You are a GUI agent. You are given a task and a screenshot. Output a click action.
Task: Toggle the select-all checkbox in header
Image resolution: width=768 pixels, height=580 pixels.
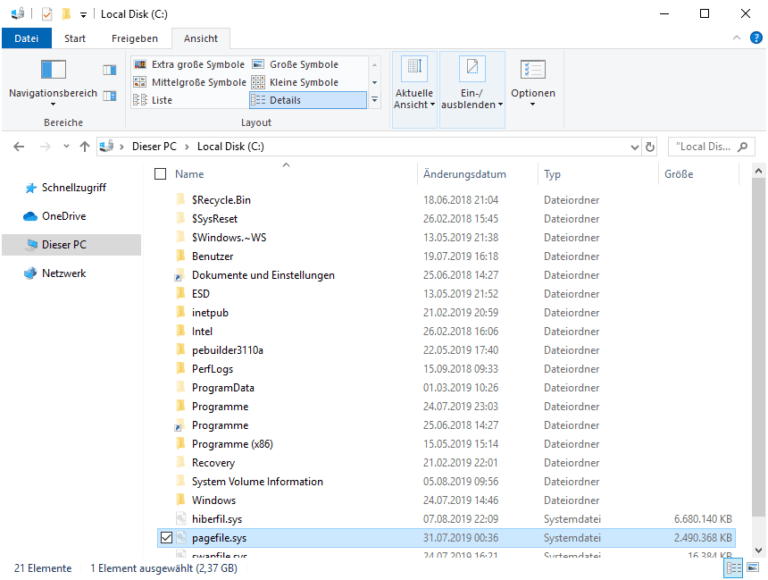click(x=160, y=174)
